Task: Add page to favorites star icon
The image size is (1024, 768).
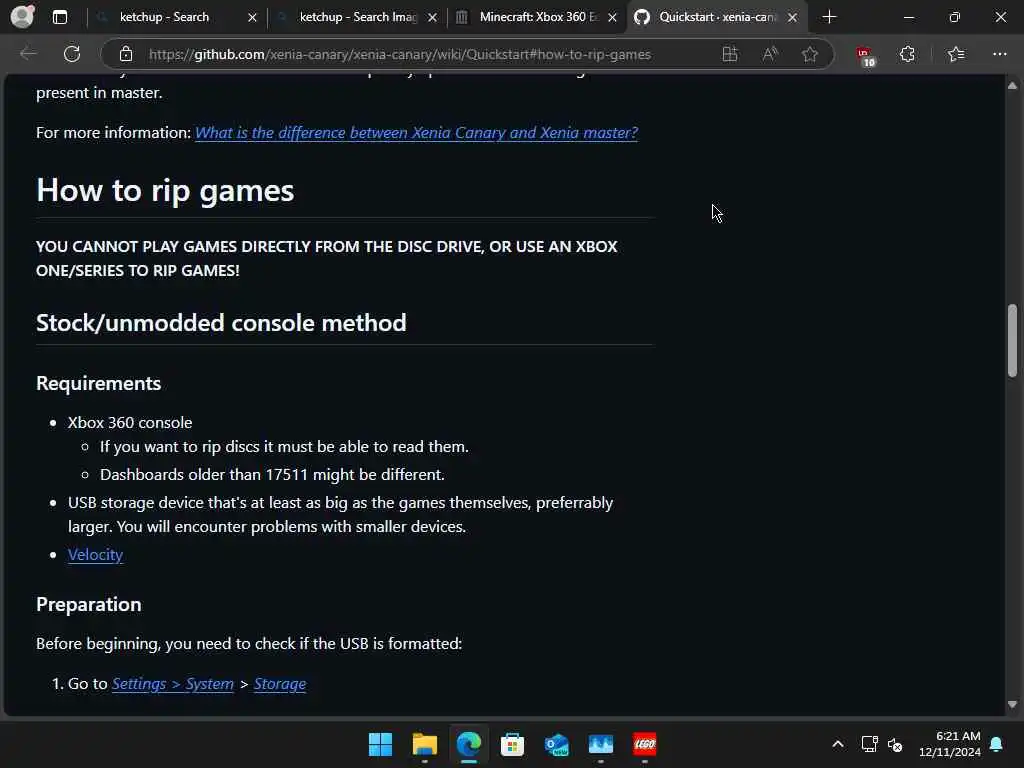Action: click(810, 54)
